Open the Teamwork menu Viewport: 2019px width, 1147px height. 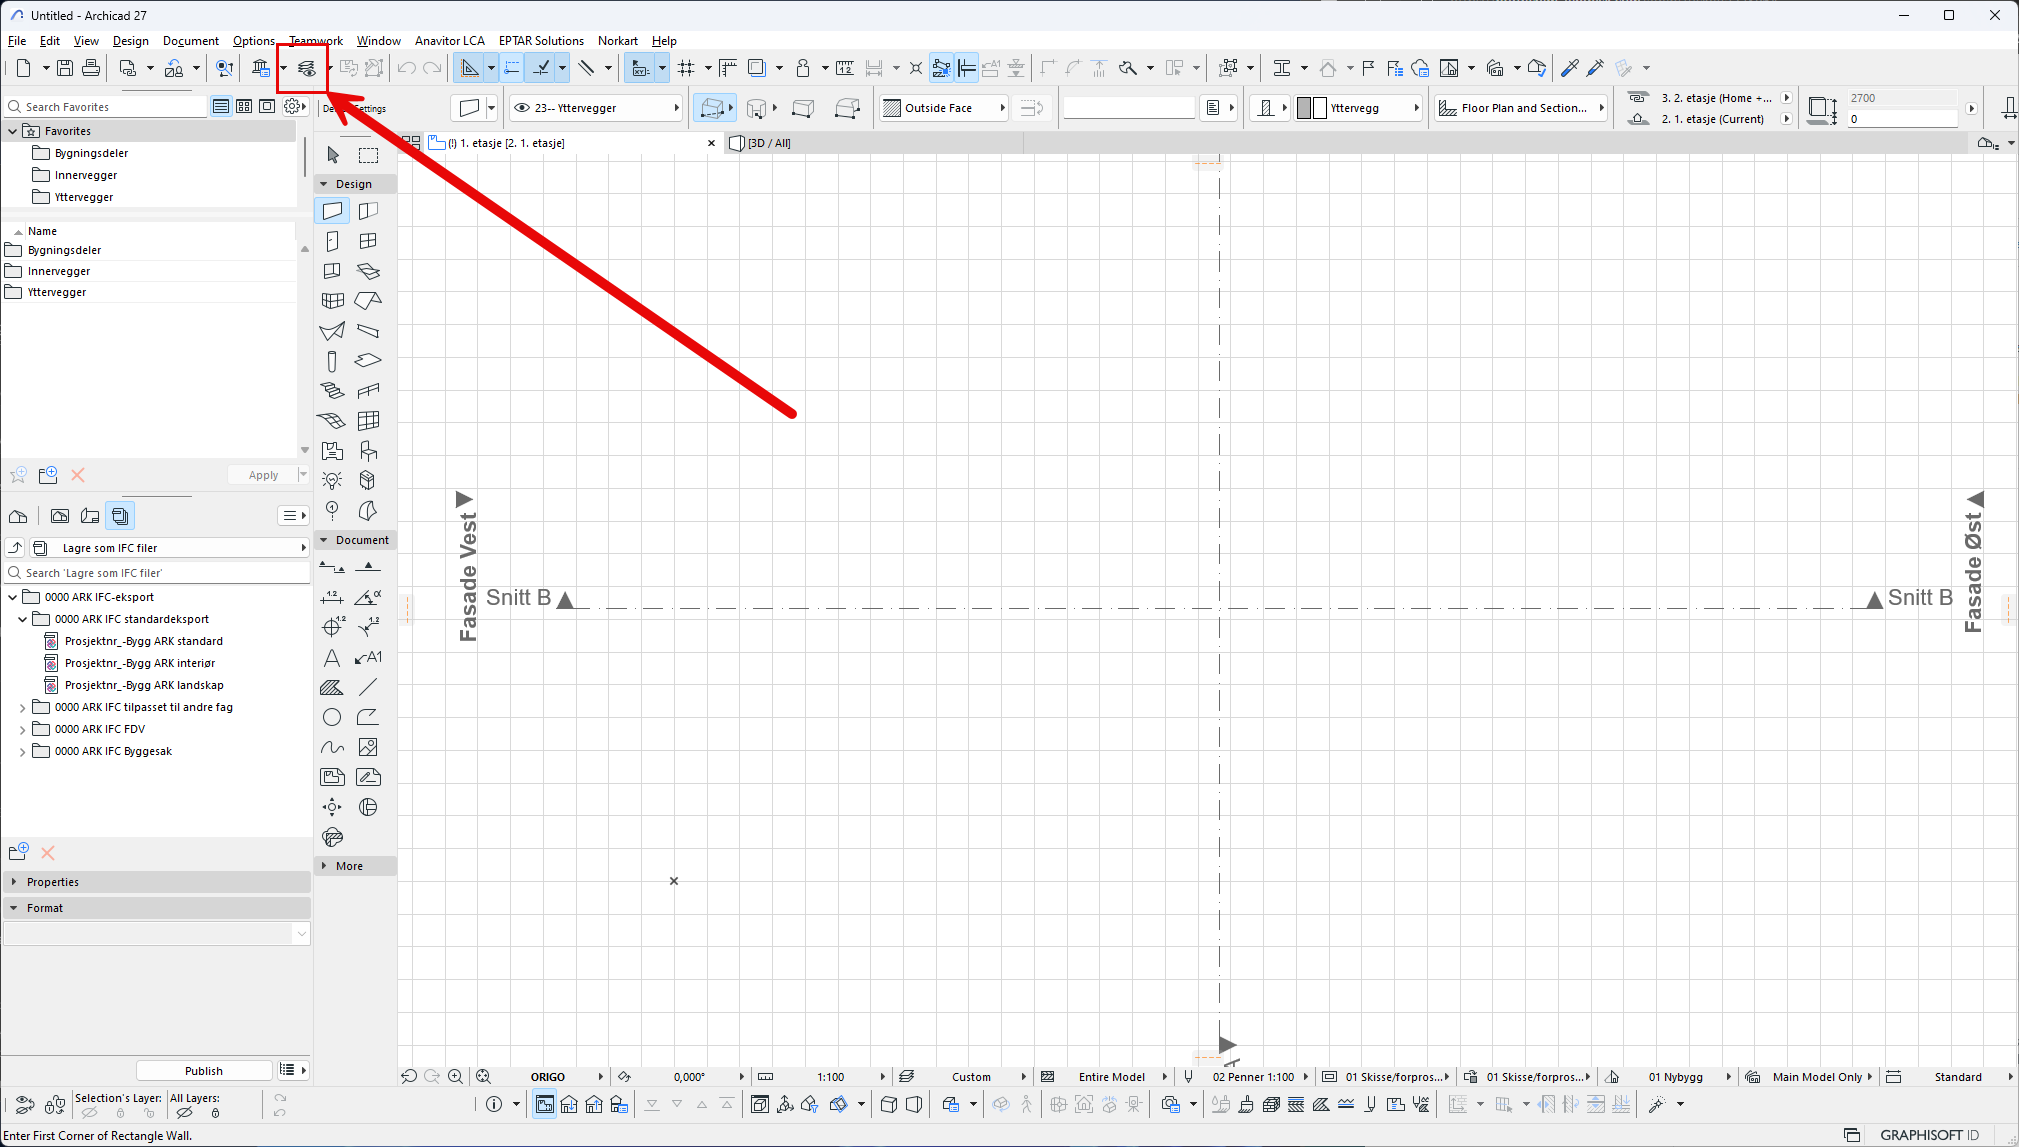point(315,41)
